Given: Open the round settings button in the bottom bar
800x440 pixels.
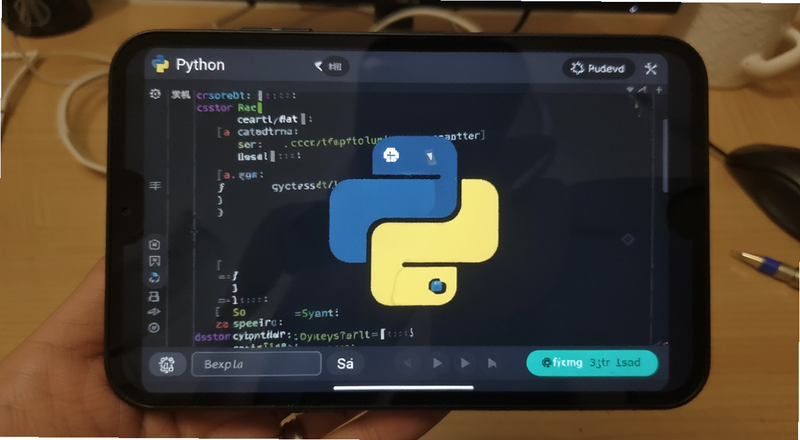Looking at the screenshot, I should 167,364.
